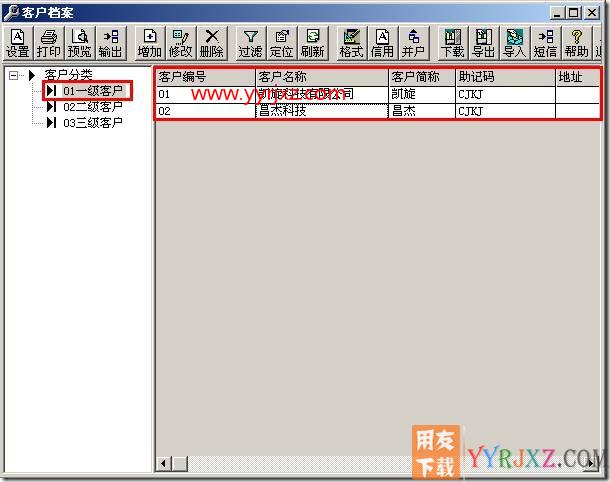Screen dimensions: 610x482
Task: Select customer number cell 02
Action: click(x=205, y=111)
